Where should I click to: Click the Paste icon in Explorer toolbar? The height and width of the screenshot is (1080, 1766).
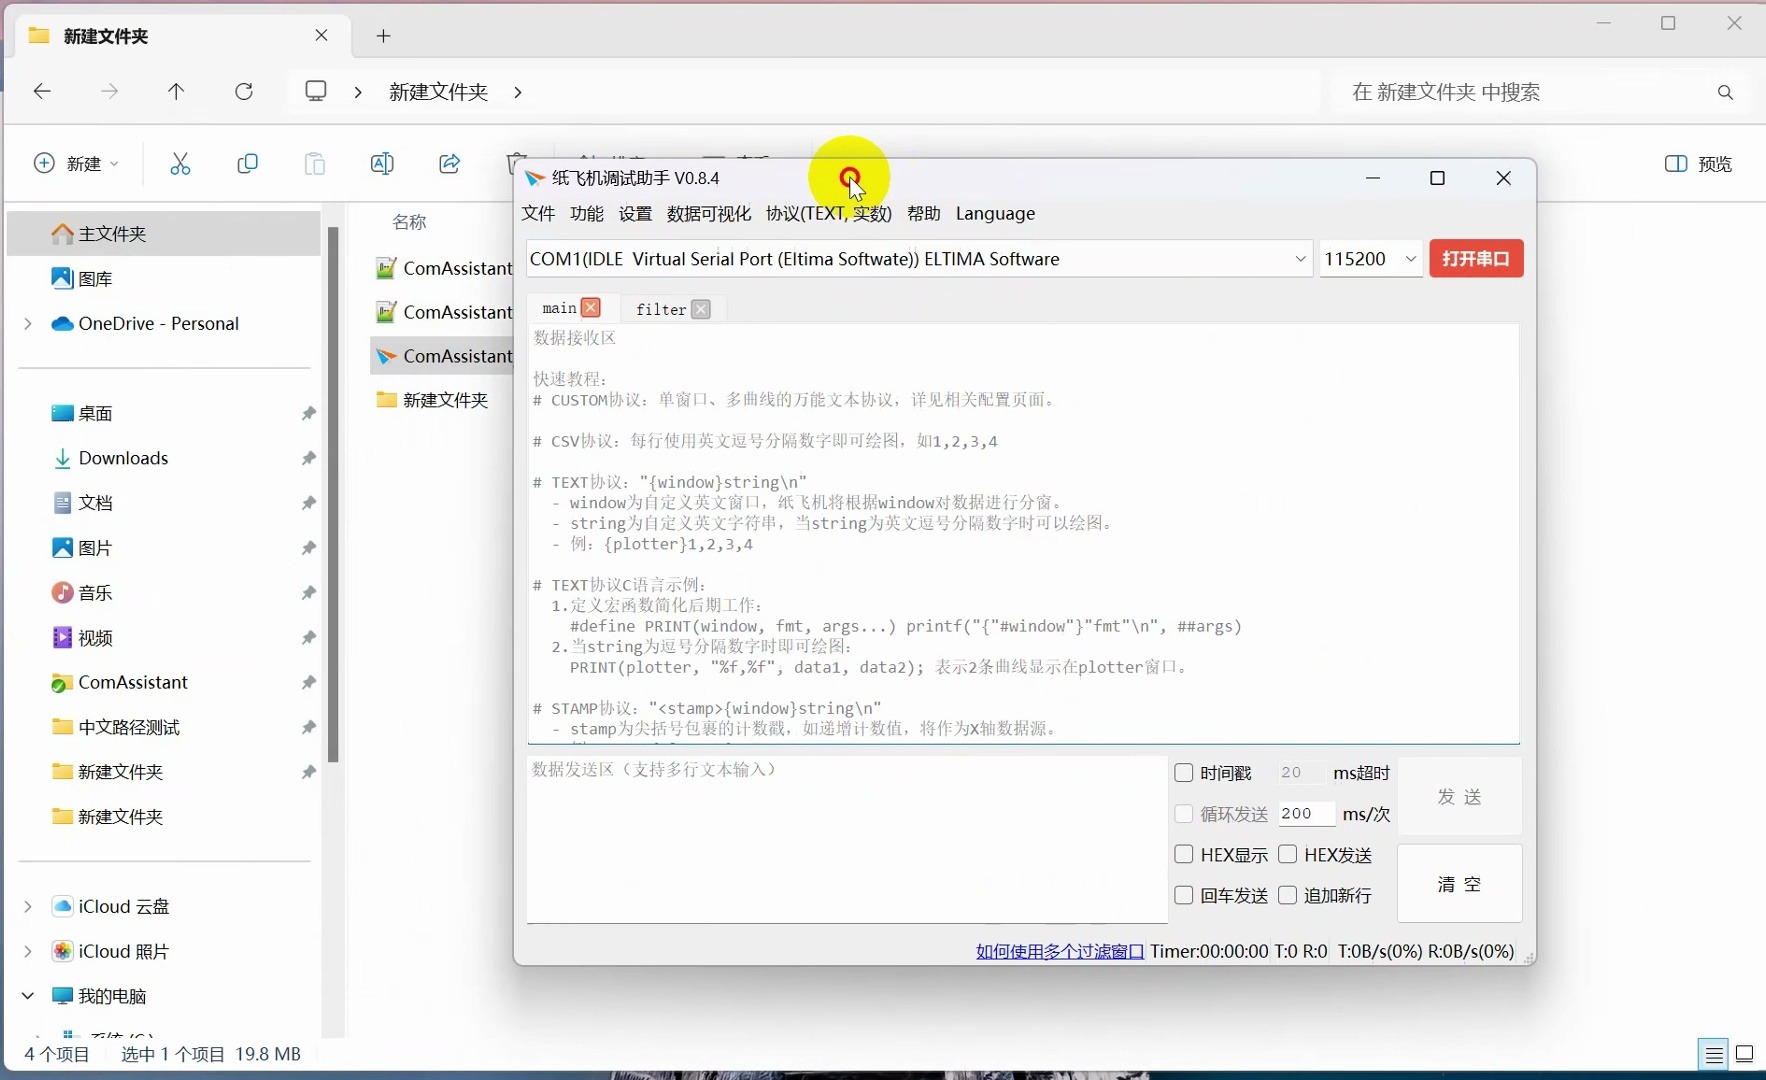tap(314, 163)
